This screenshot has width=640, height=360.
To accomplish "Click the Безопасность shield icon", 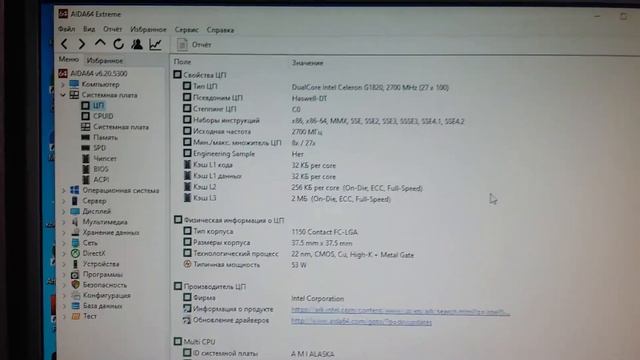I will [x=75, y=285].
